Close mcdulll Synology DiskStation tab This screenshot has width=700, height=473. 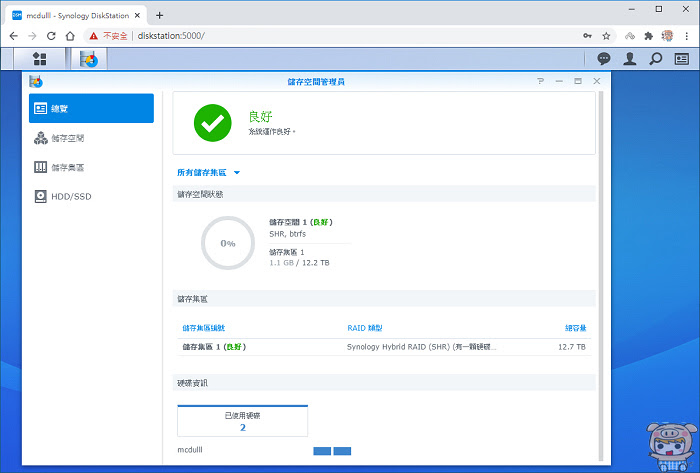tap(138, 16)
